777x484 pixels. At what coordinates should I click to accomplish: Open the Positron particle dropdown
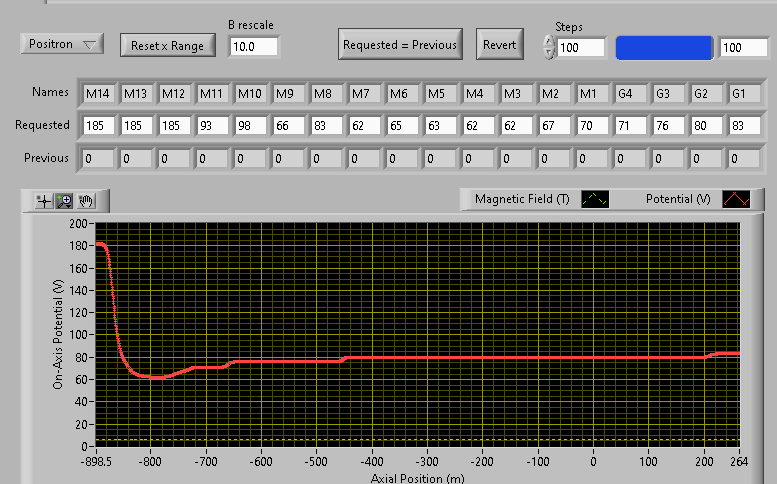[62, 44]
